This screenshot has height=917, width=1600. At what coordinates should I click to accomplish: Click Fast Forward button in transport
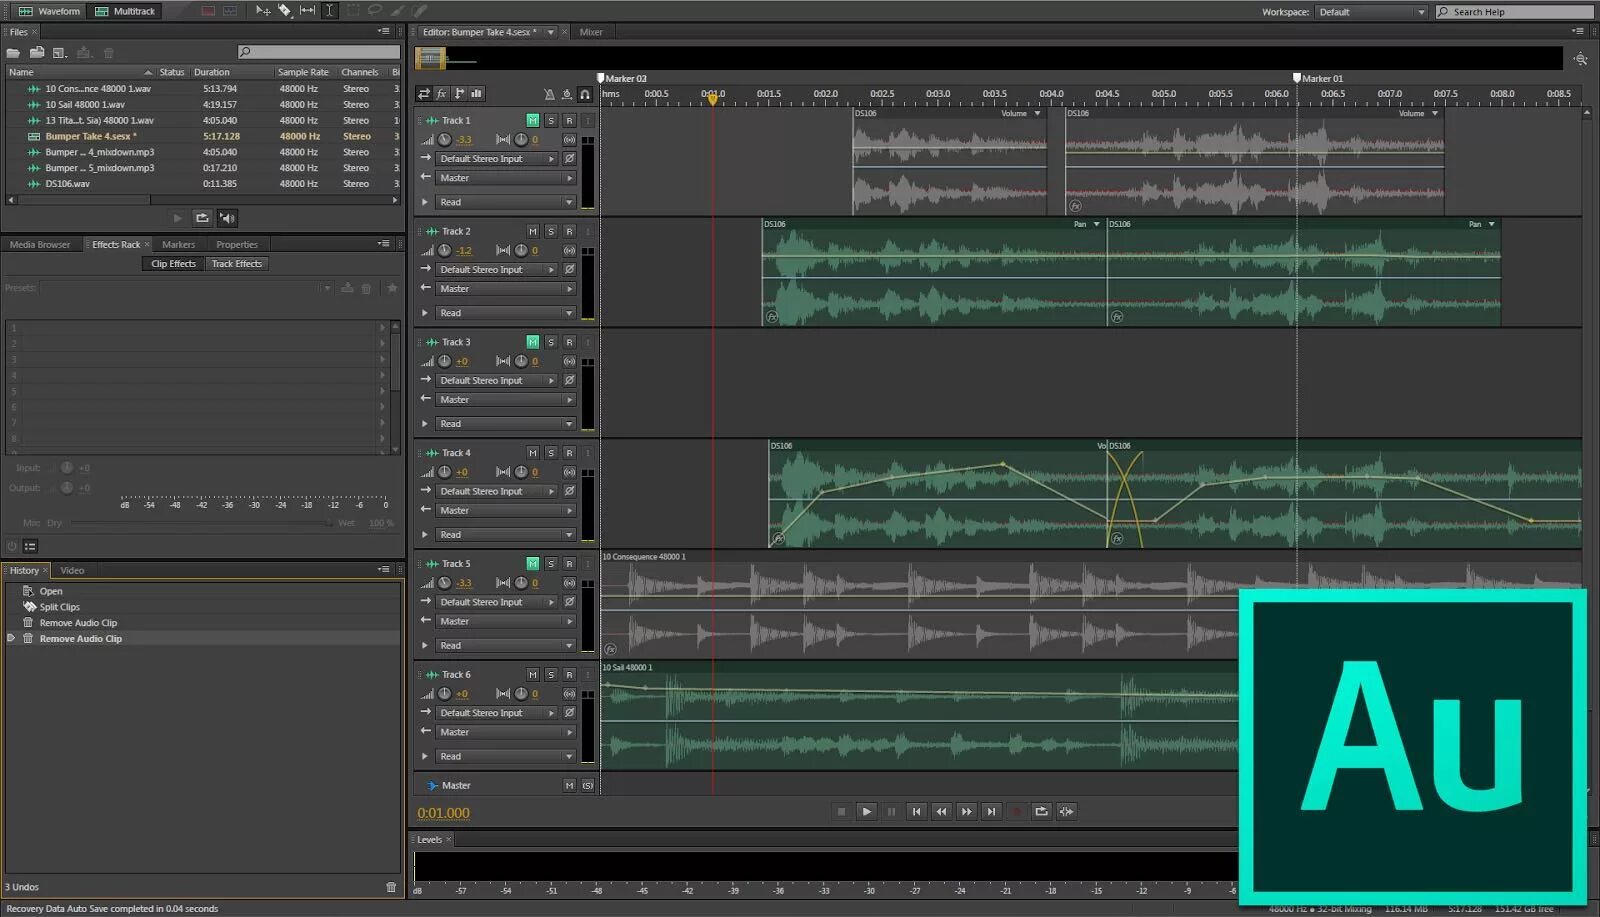pos(966,812)
